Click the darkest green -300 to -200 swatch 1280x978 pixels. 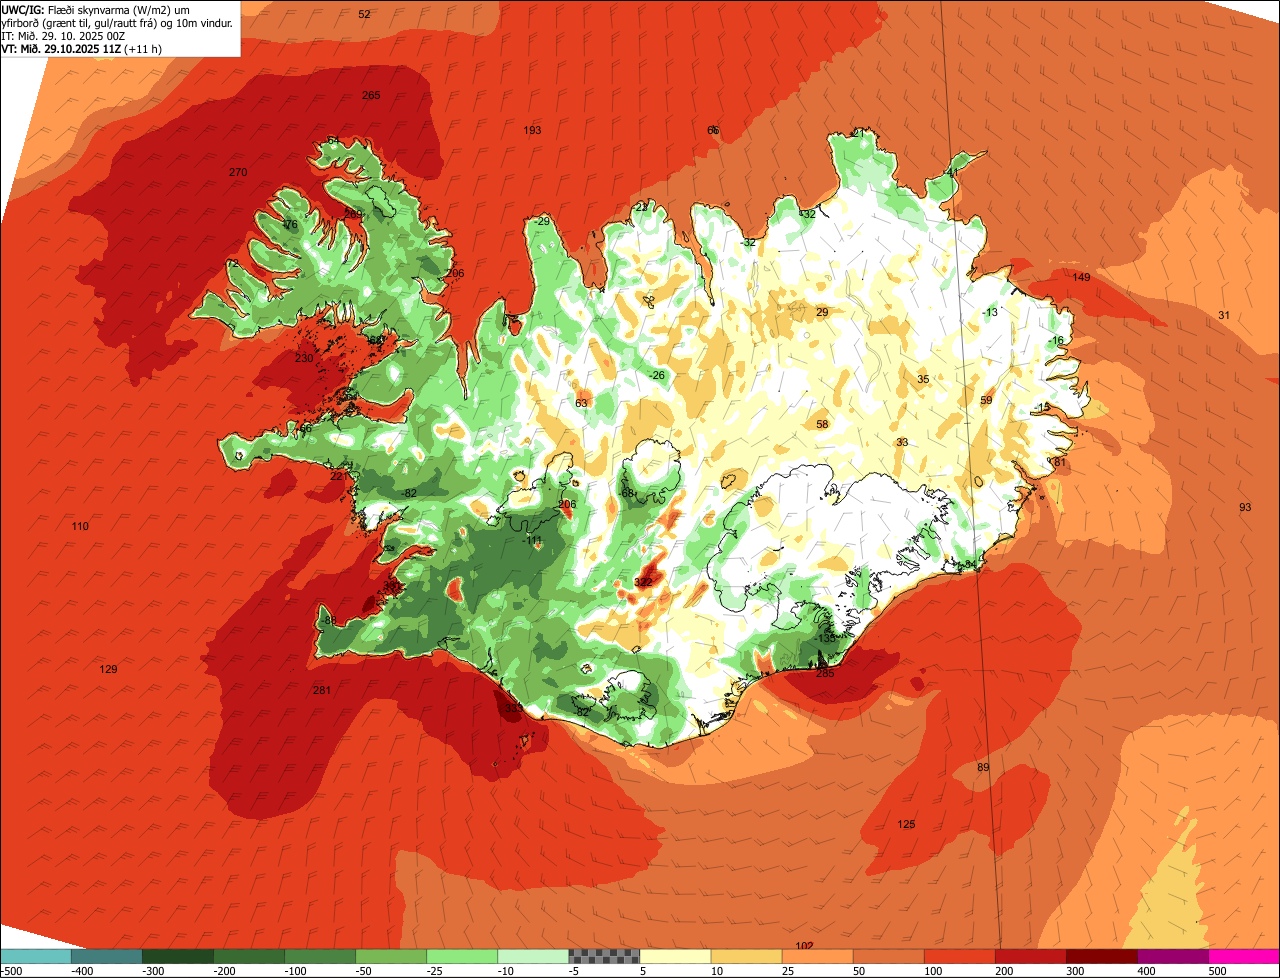(x=178, y=956)
